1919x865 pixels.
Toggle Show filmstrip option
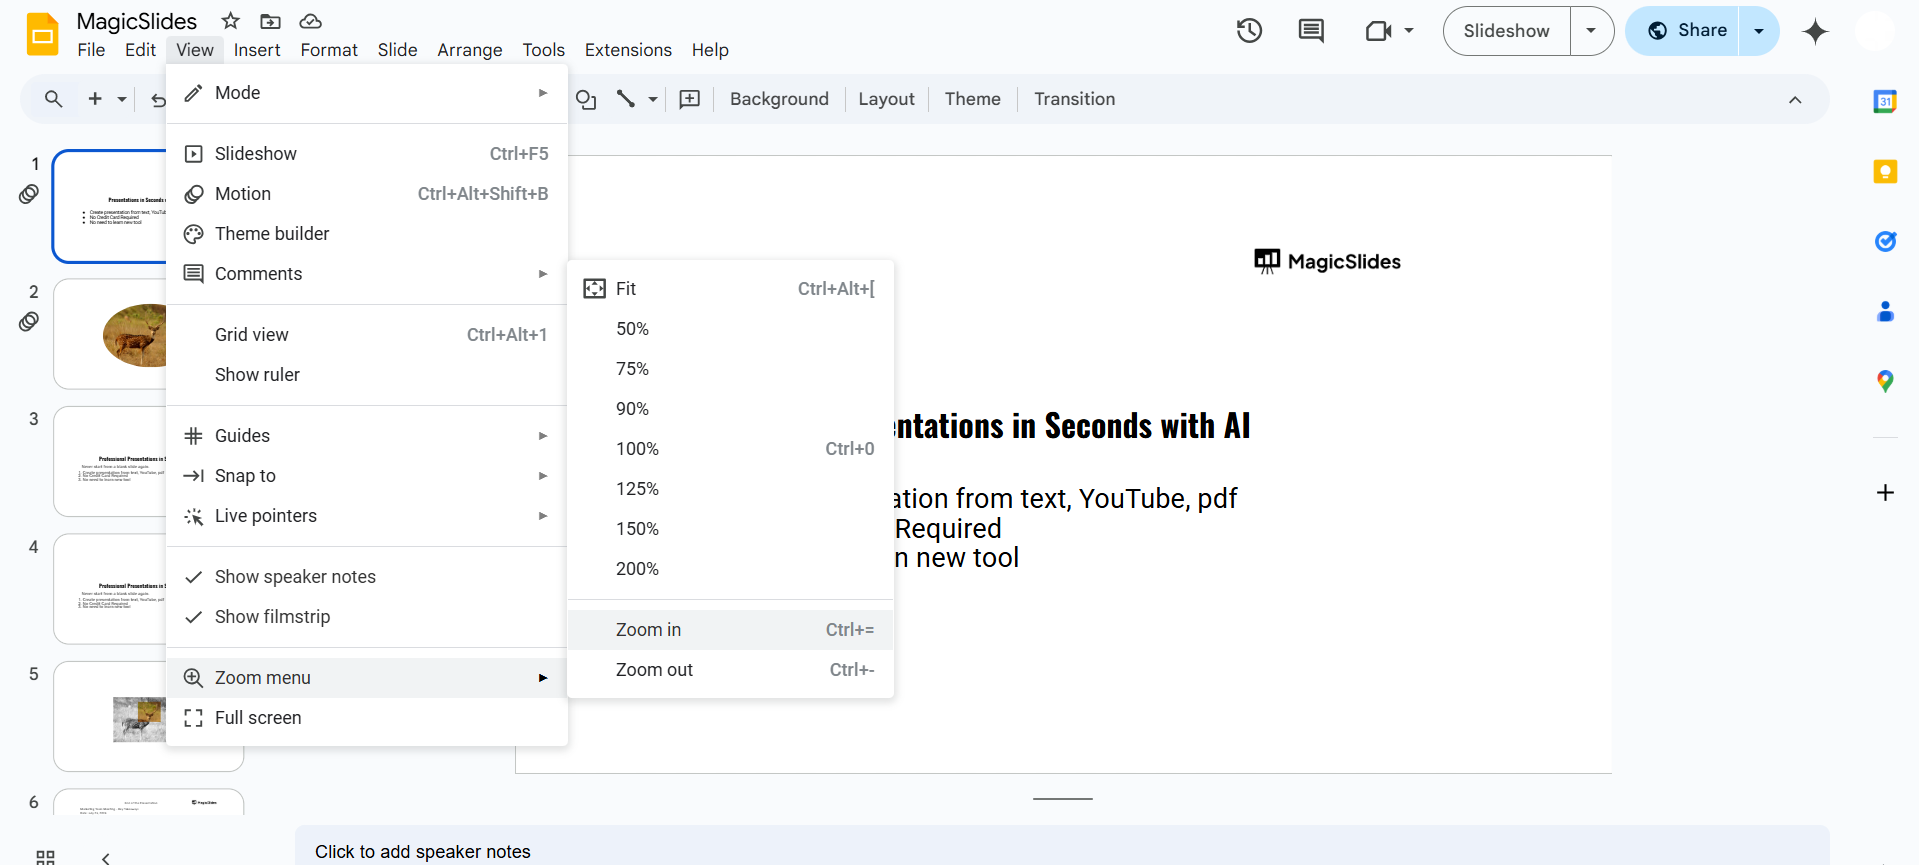coord(272,617)
